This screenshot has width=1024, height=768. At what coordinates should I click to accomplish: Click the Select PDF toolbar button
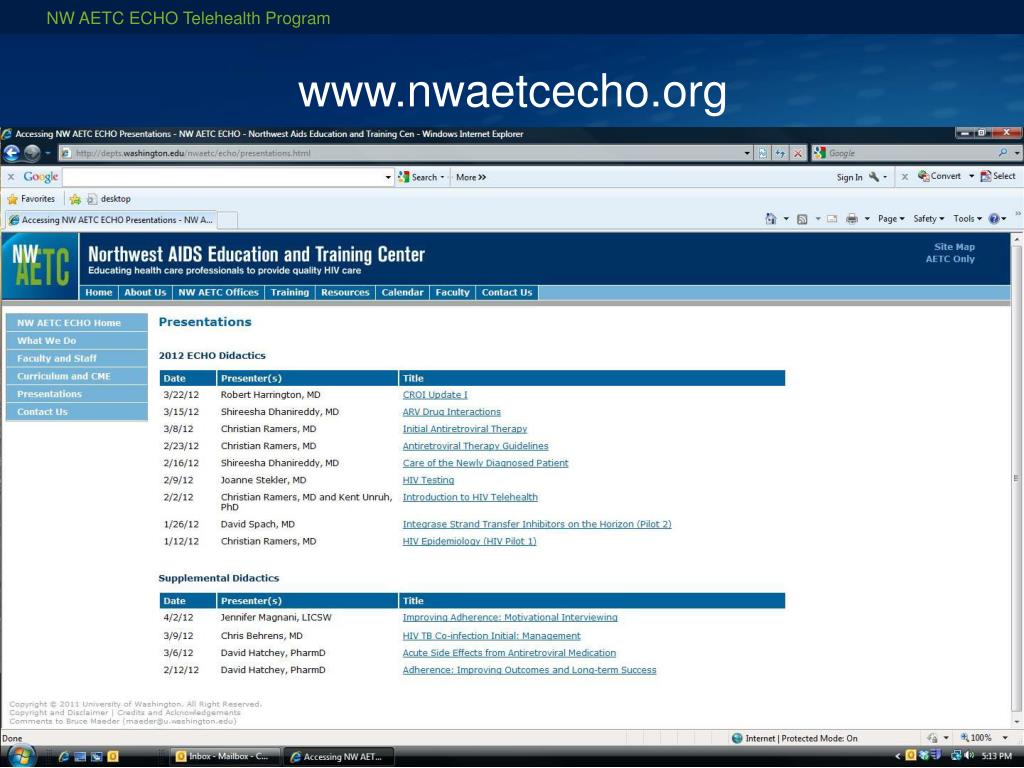click(x=998, y=176)
